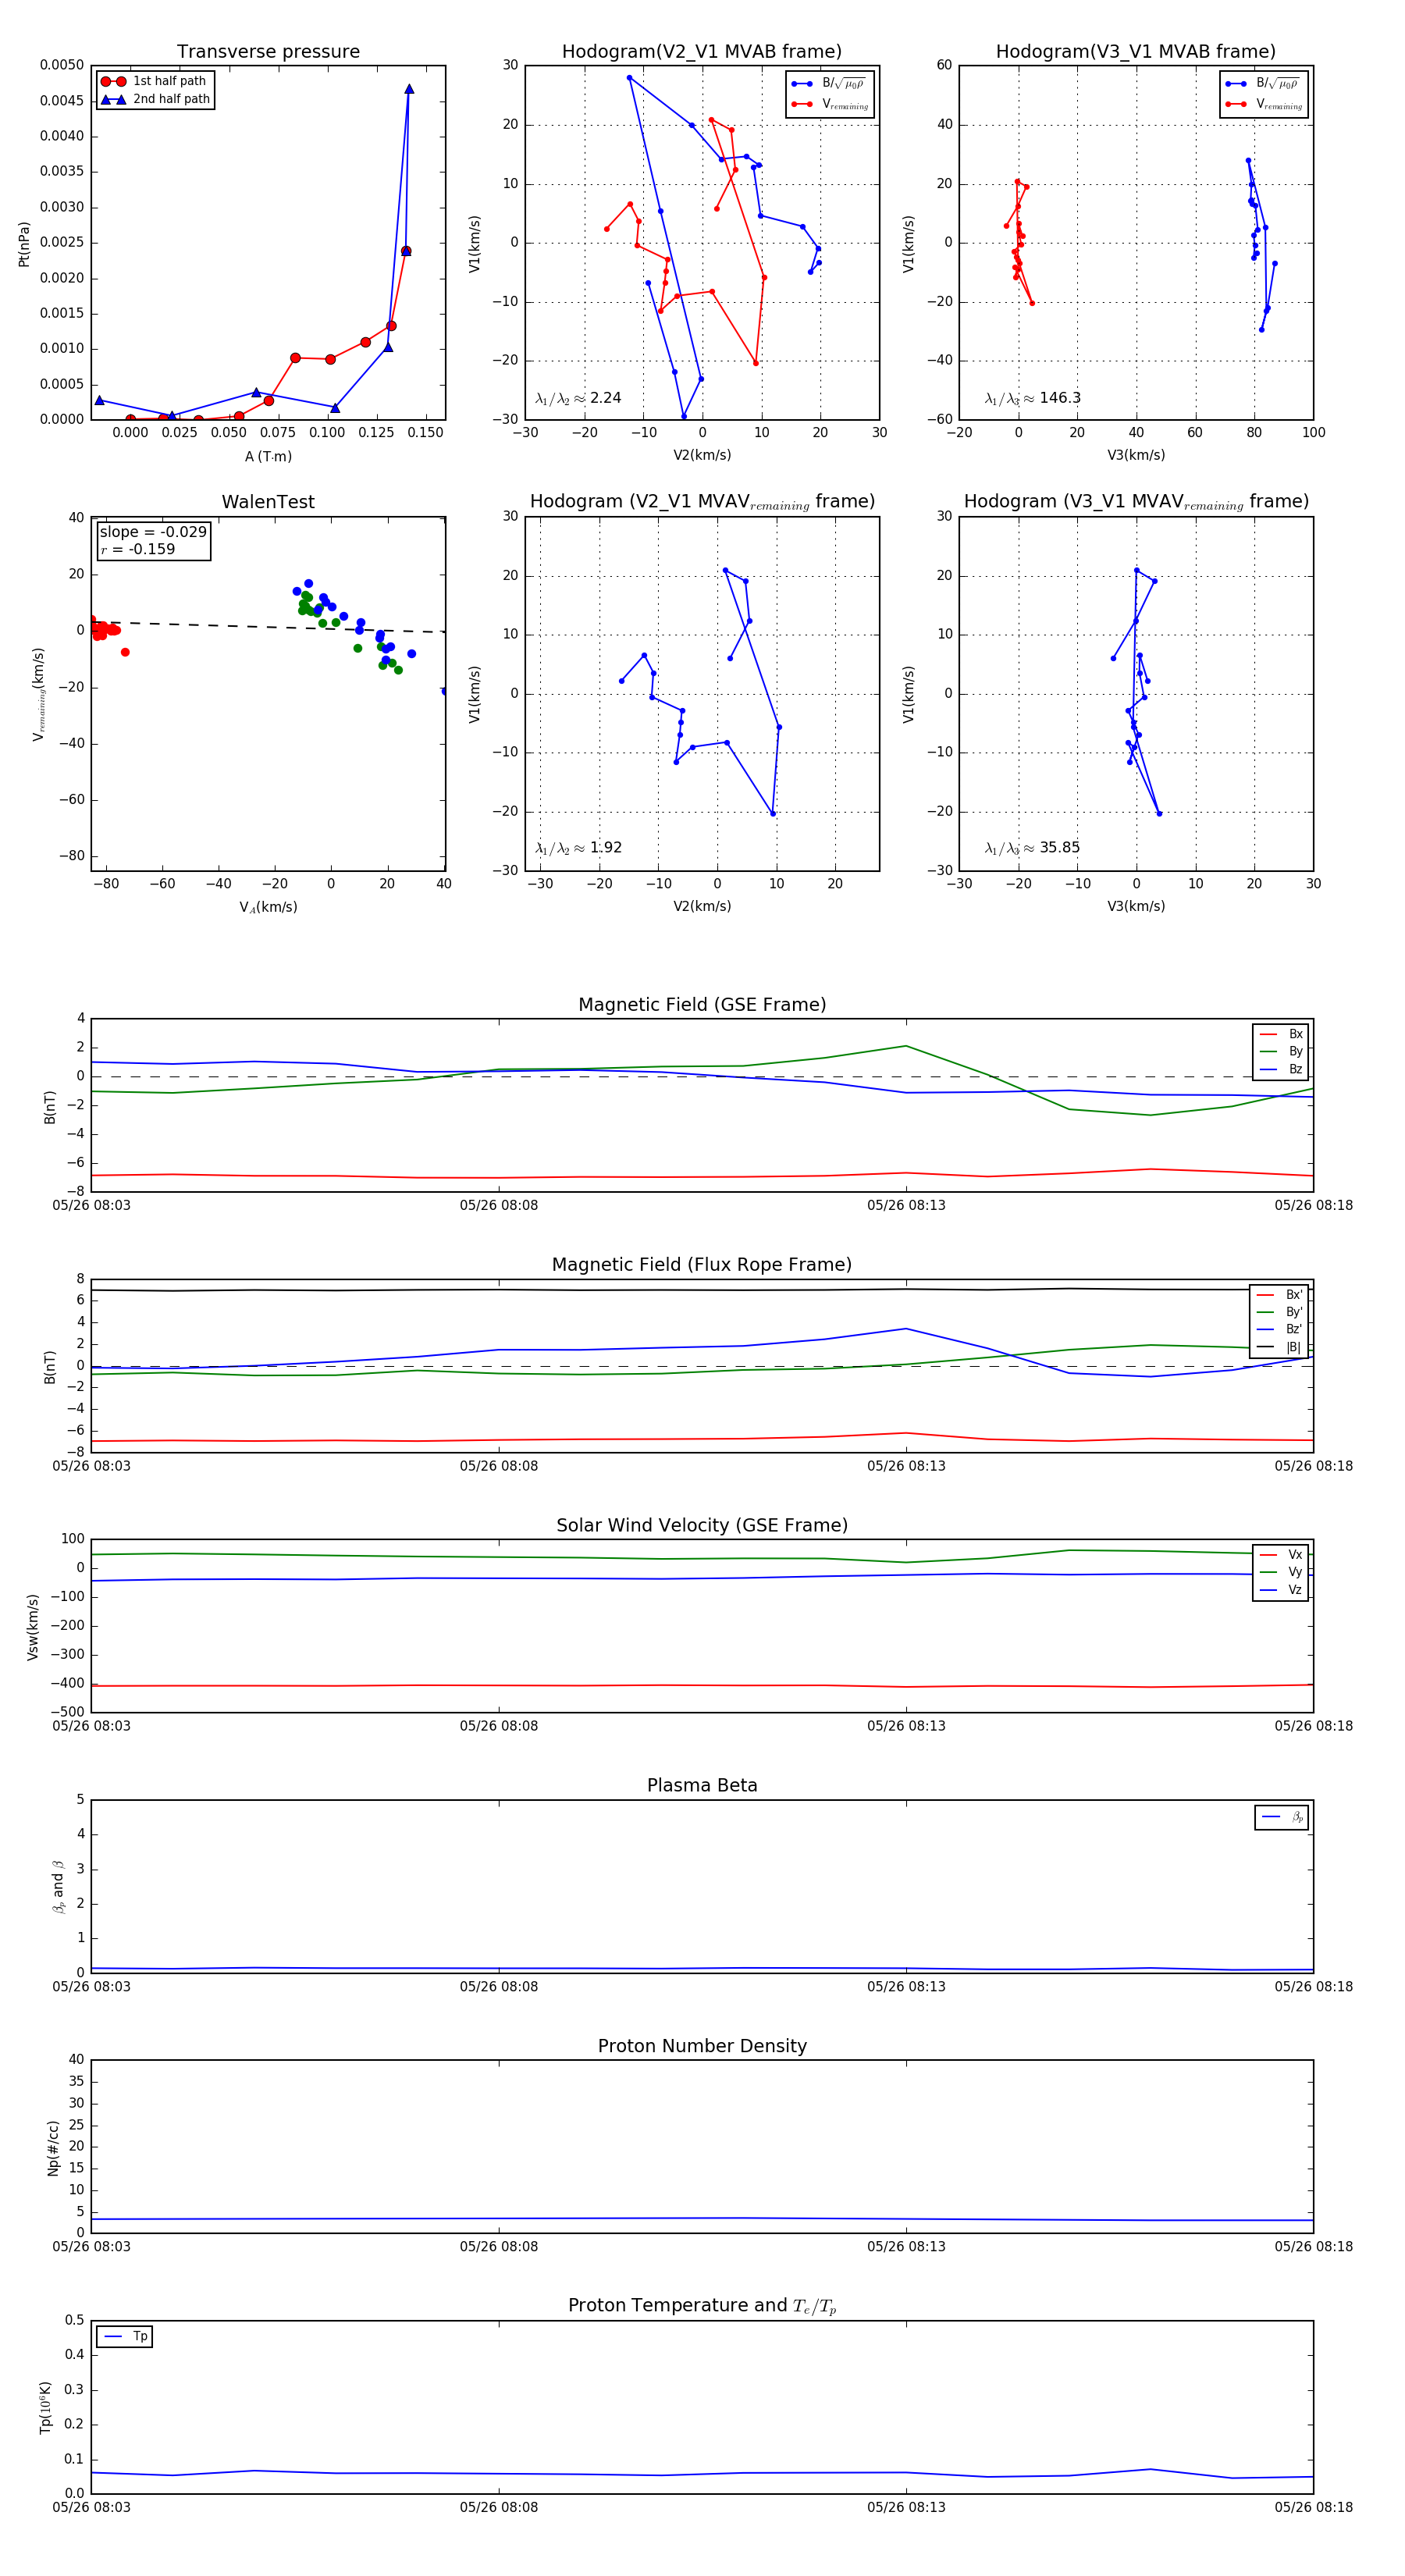This screenshot has width=1405, height=2576.
Task: Click the 'Vsw(km/s)' y-axis label
Action: [x=33, y=1627]
